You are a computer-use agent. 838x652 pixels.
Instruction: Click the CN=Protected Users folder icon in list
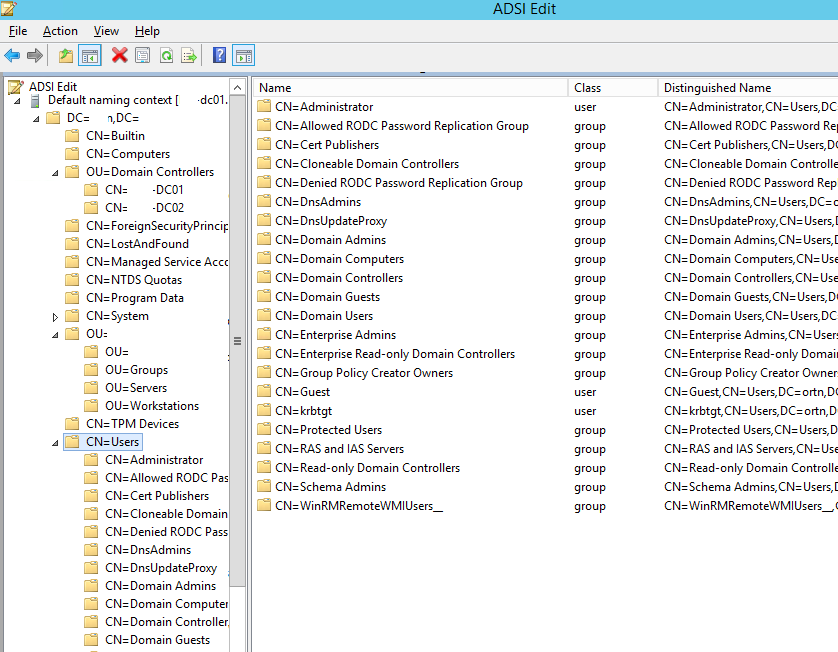[264, 429]
